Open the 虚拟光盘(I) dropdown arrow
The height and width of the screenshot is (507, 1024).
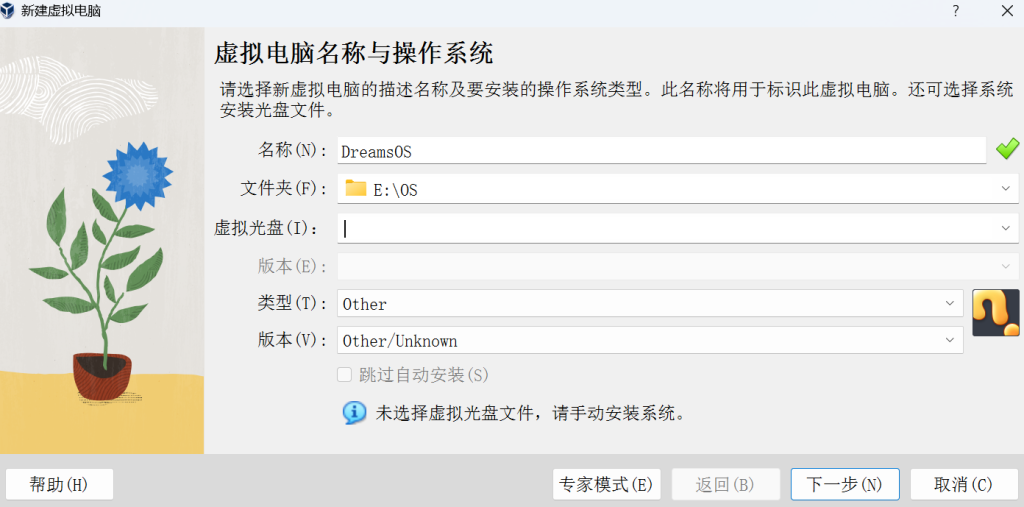[1005, 228]
